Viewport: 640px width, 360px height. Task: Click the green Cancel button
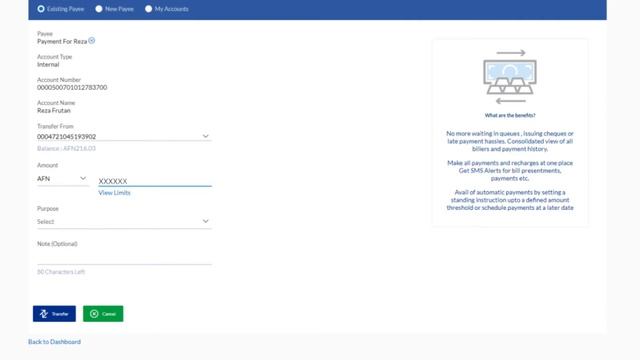click(103, 313)
